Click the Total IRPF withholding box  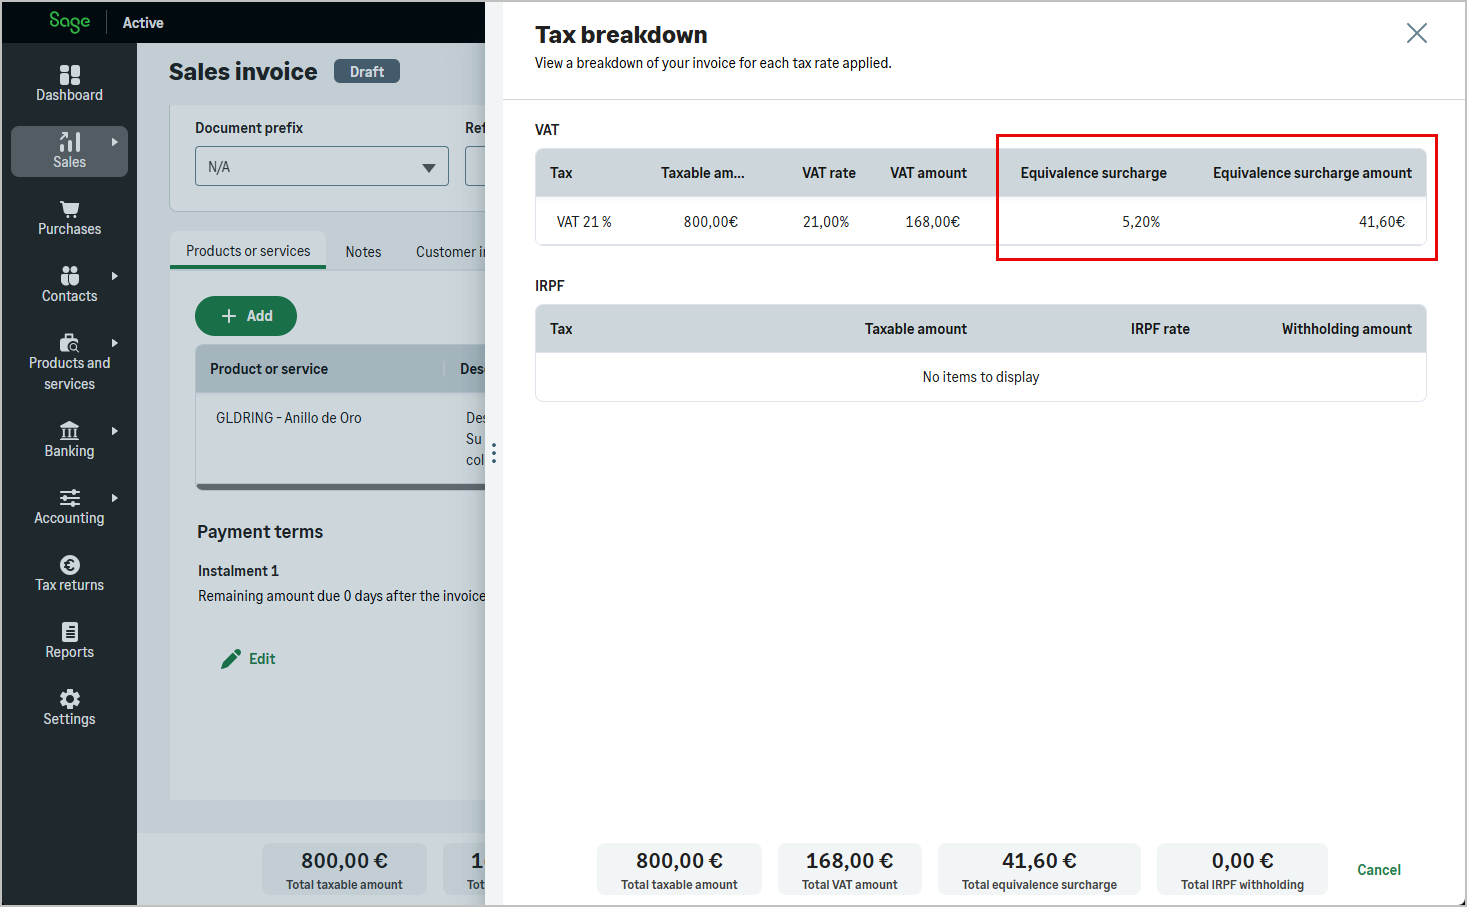click(1242, 869)
